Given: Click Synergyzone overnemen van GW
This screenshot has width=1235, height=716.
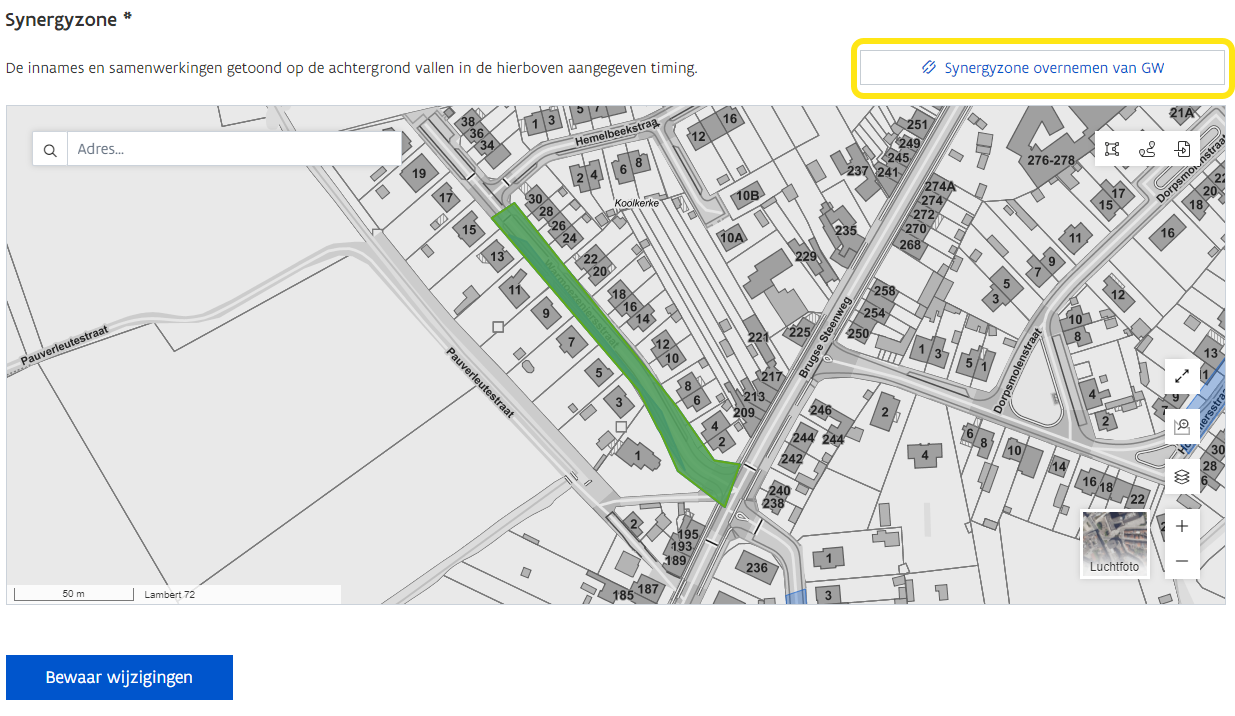Looking at the screenshot, I should (x=1042, y=68).
